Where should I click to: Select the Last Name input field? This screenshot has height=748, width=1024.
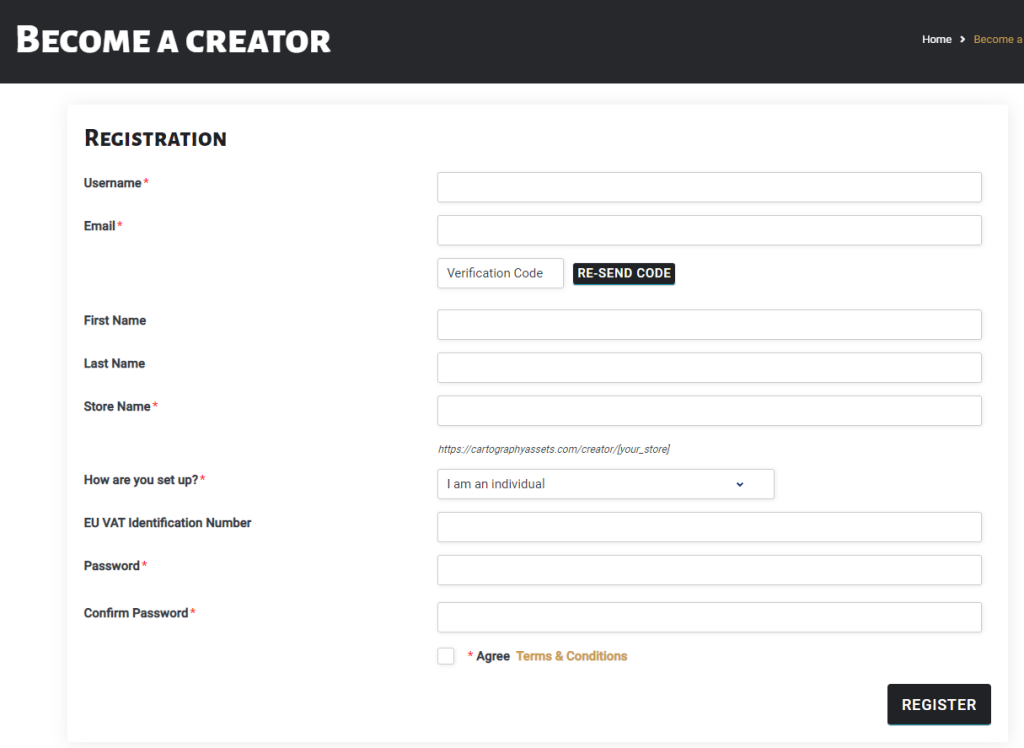pos(709,368)
